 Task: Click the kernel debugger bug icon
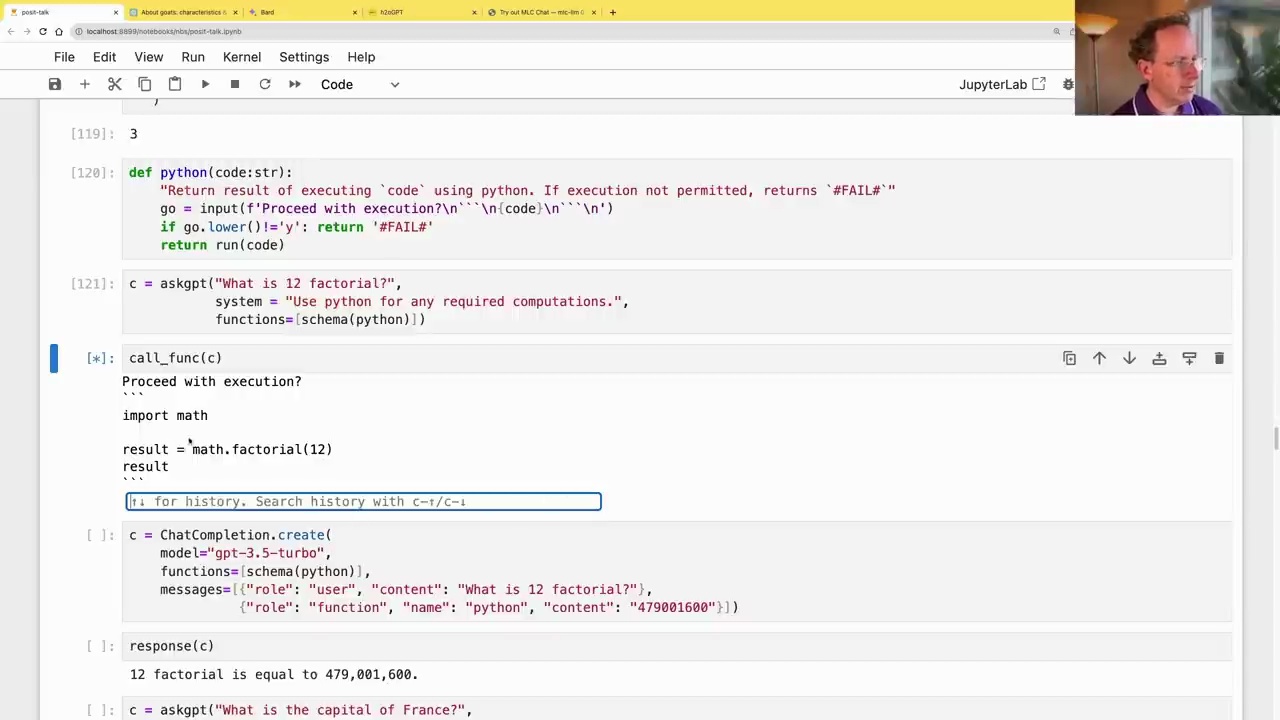point(1068,84)
